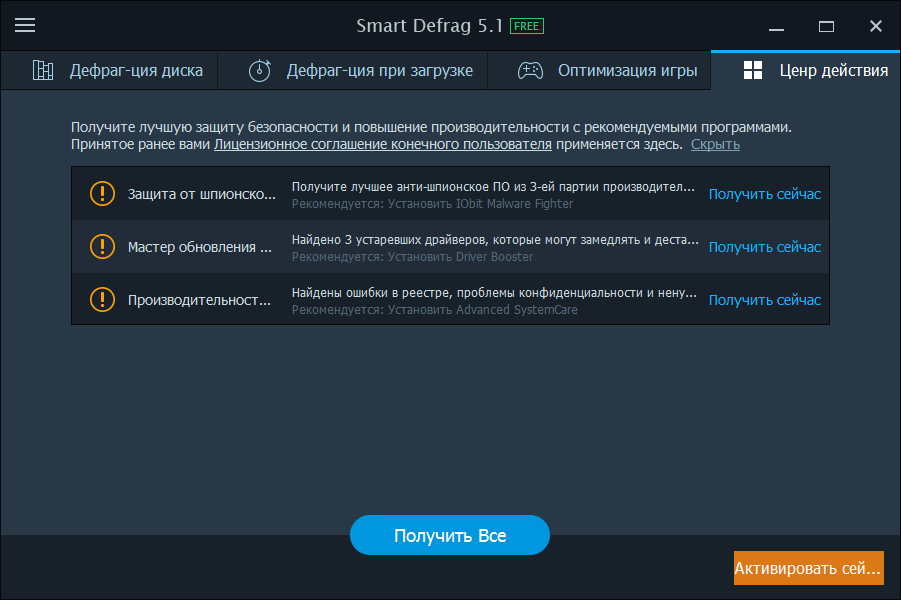901x600 pixels.
Task: Click warning icon beside Производительност...
Action: [102, 299]
